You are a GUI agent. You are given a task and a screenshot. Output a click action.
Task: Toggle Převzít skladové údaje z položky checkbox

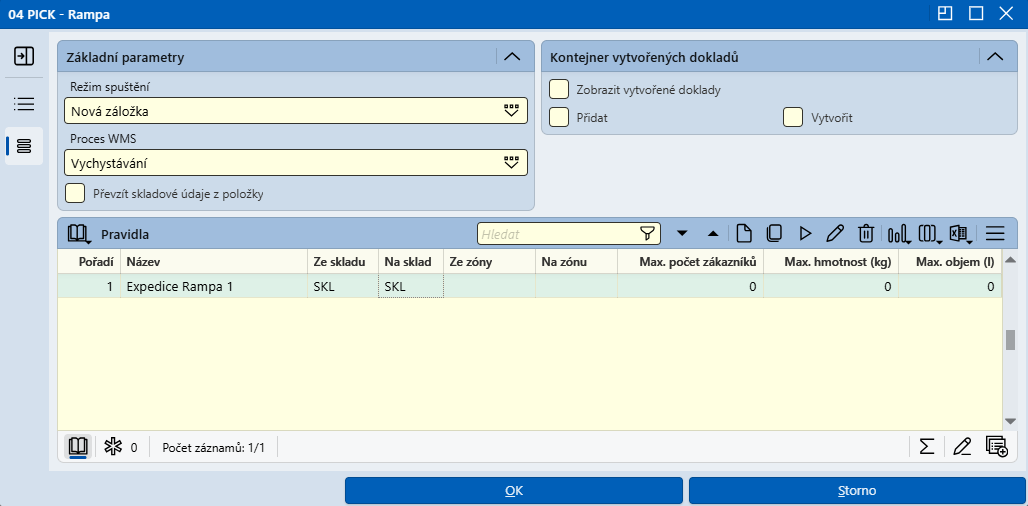click(x=75, y=194)
